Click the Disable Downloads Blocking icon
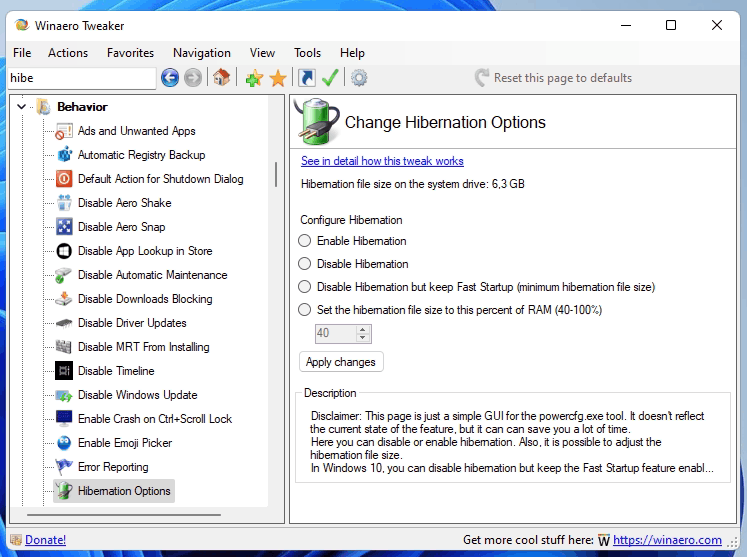The width and height of the screenshot is (747, 557). (64, 299)
